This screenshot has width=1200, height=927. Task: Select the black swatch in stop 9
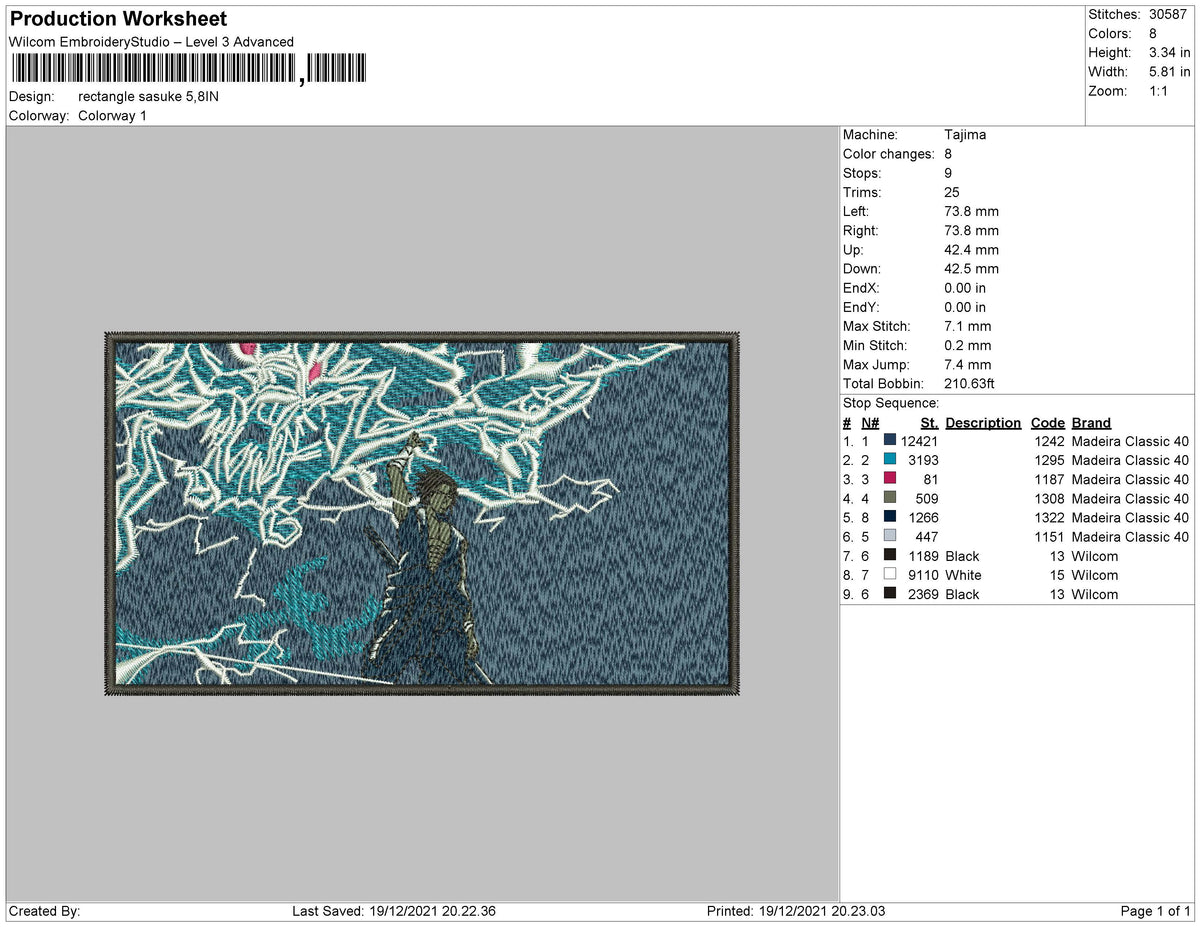pos(890,594)
